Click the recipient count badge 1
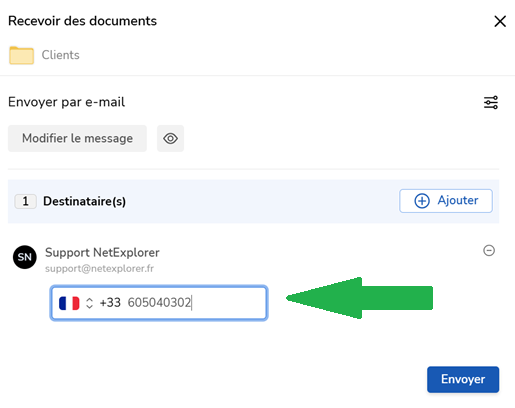The width and height of the screenshot is (515, 408). [25, 201]
